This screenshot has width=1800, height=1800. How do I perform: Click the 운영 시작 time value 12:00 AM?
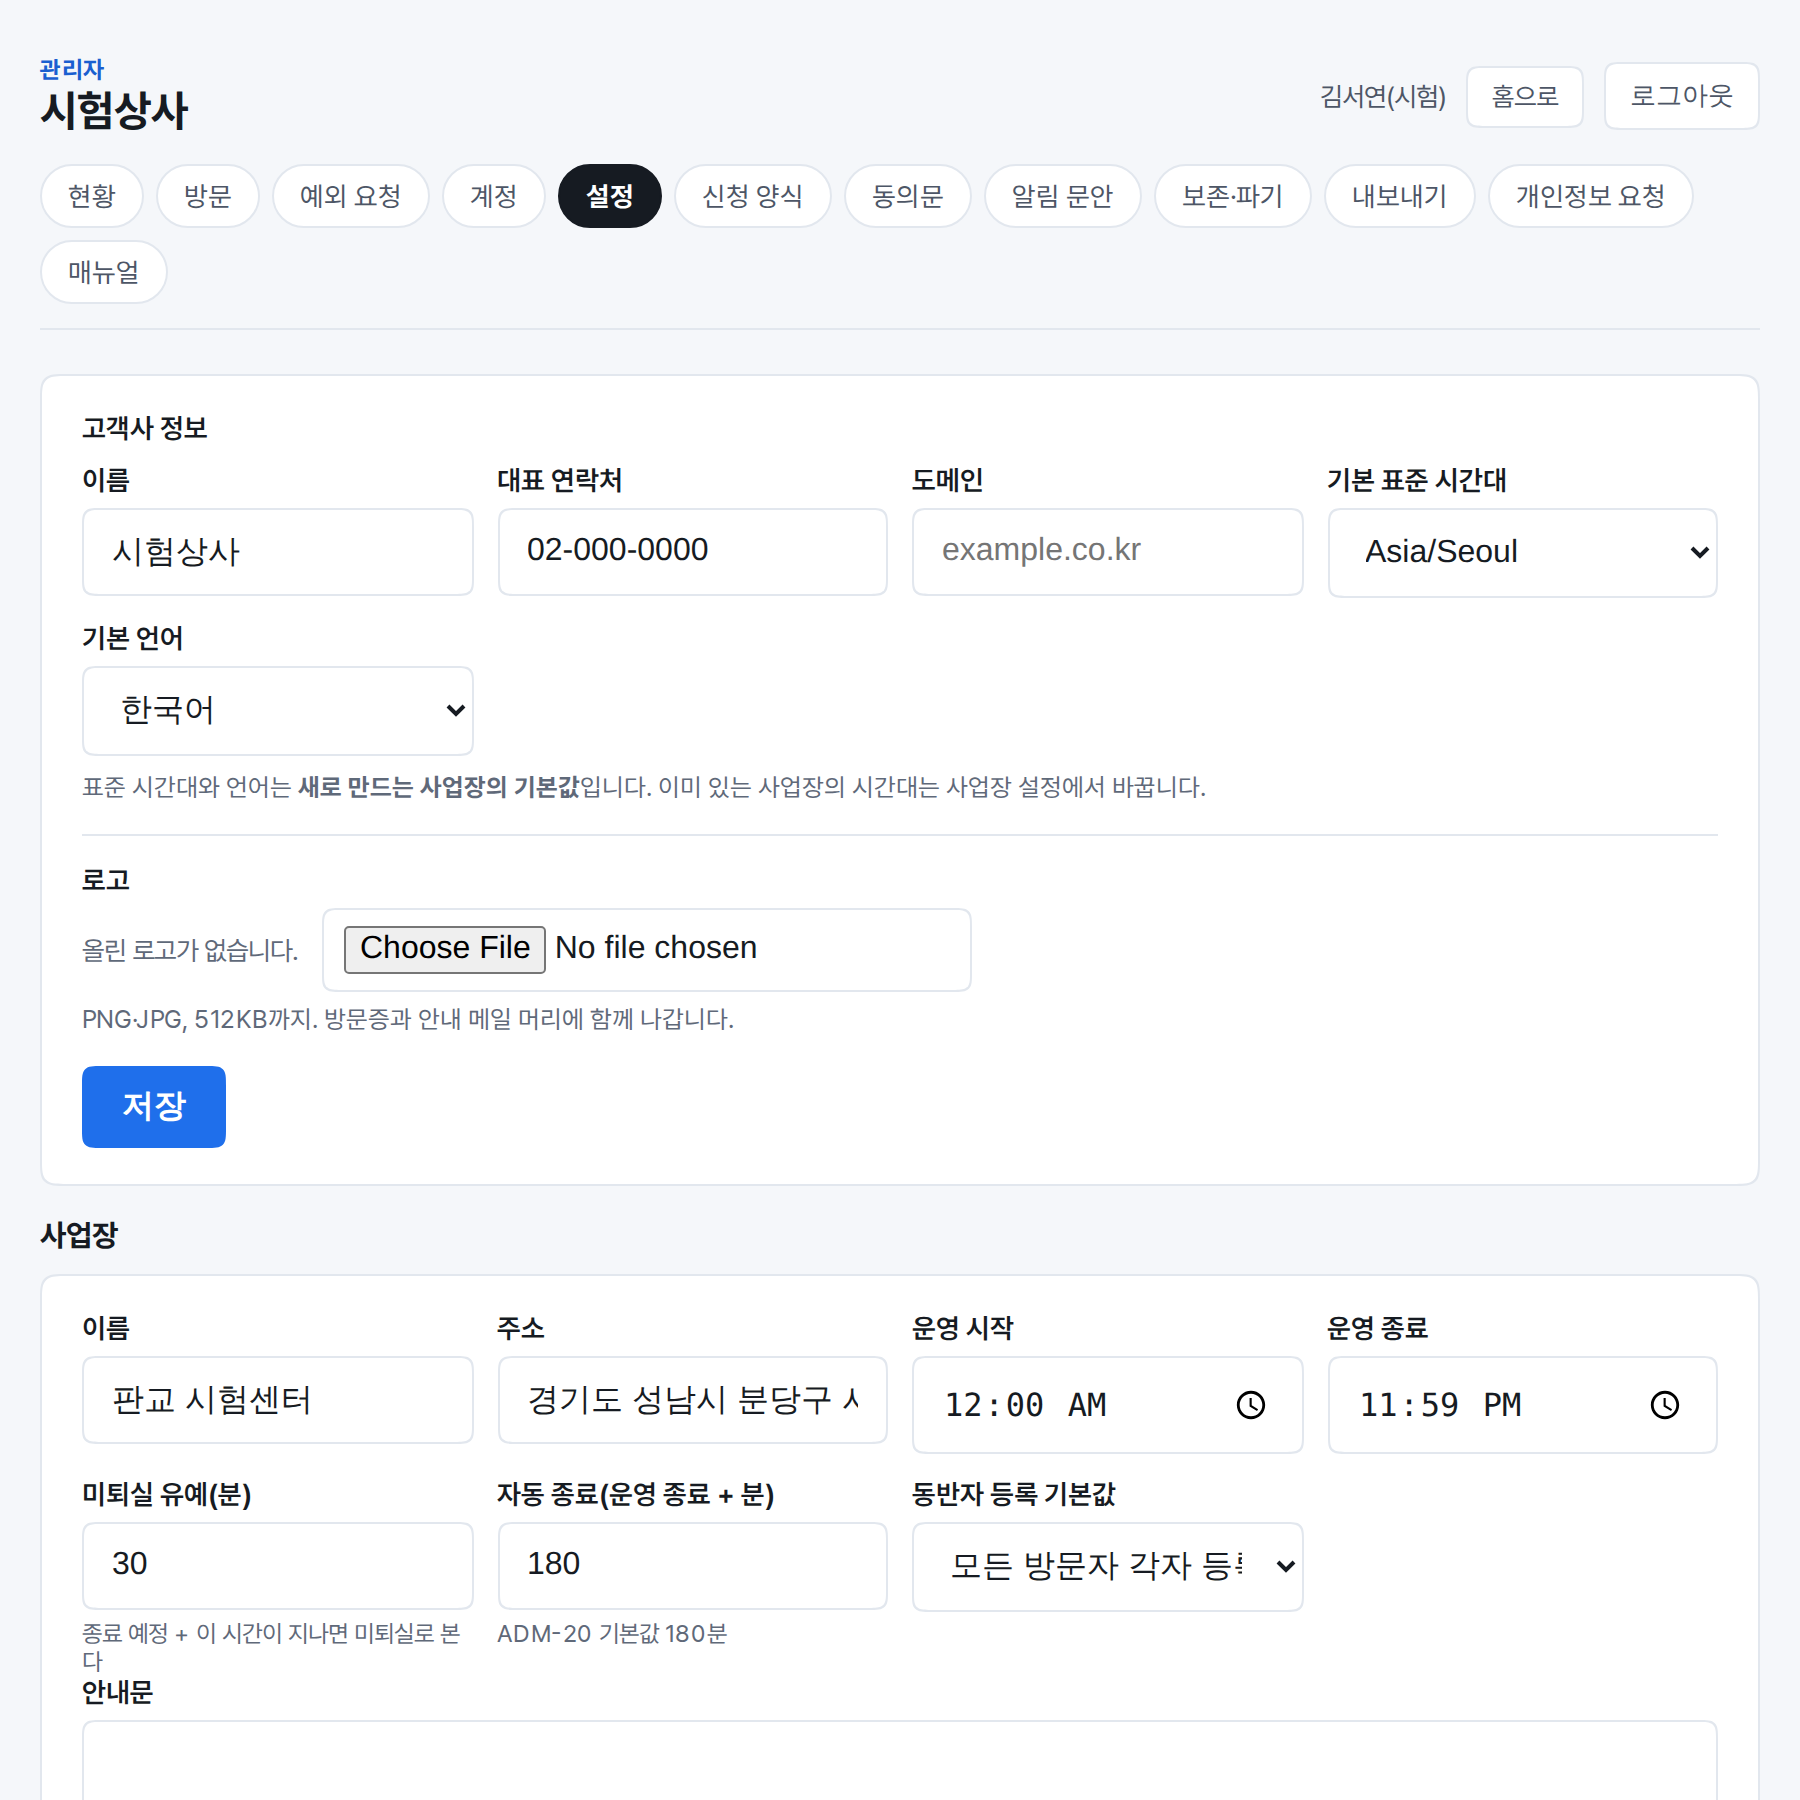[x=1025, y=1405]
